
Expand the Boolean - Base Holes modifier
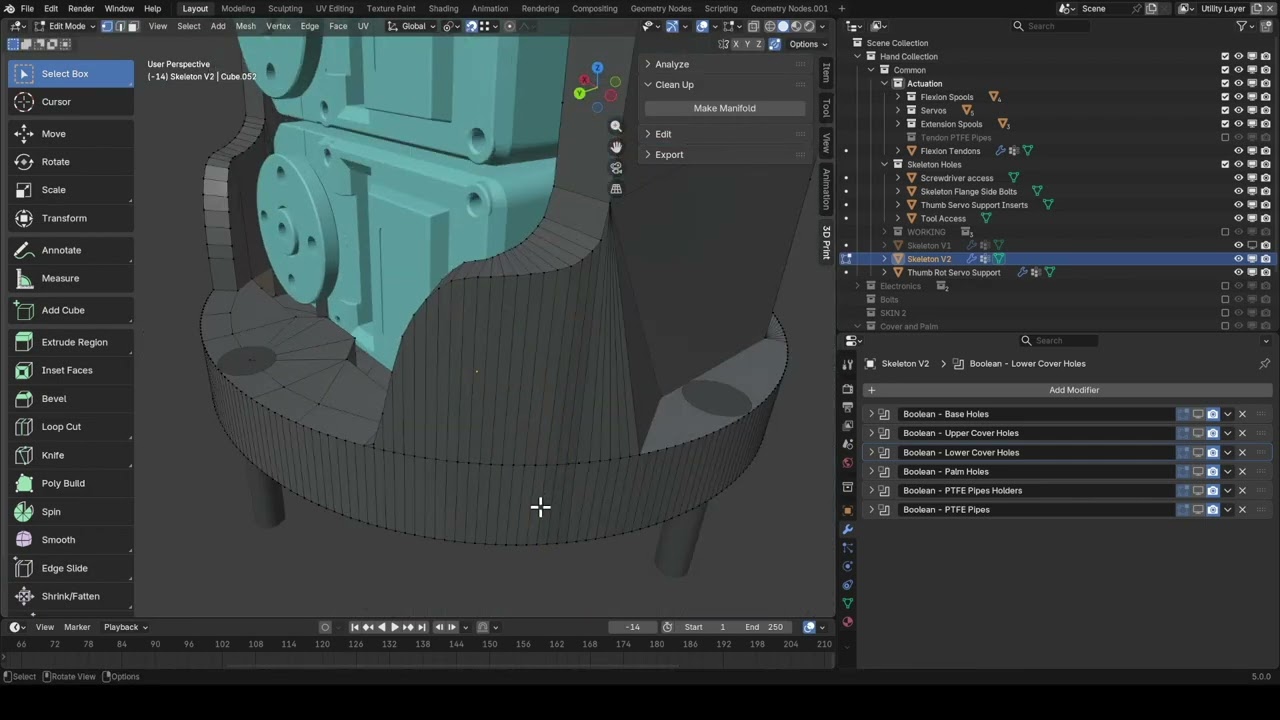(871, 414)
